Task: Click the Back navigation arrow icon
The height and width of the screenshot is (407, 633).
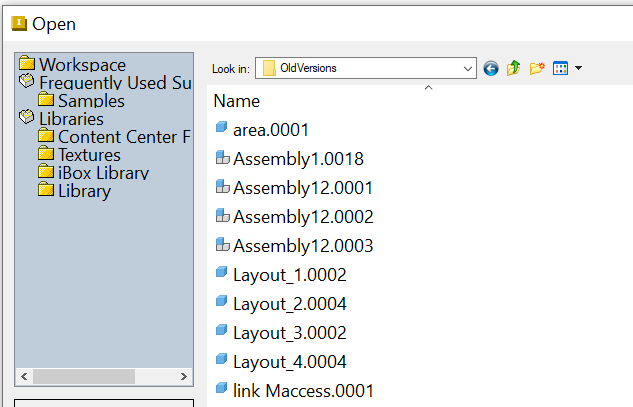Action: pos(491,68)
